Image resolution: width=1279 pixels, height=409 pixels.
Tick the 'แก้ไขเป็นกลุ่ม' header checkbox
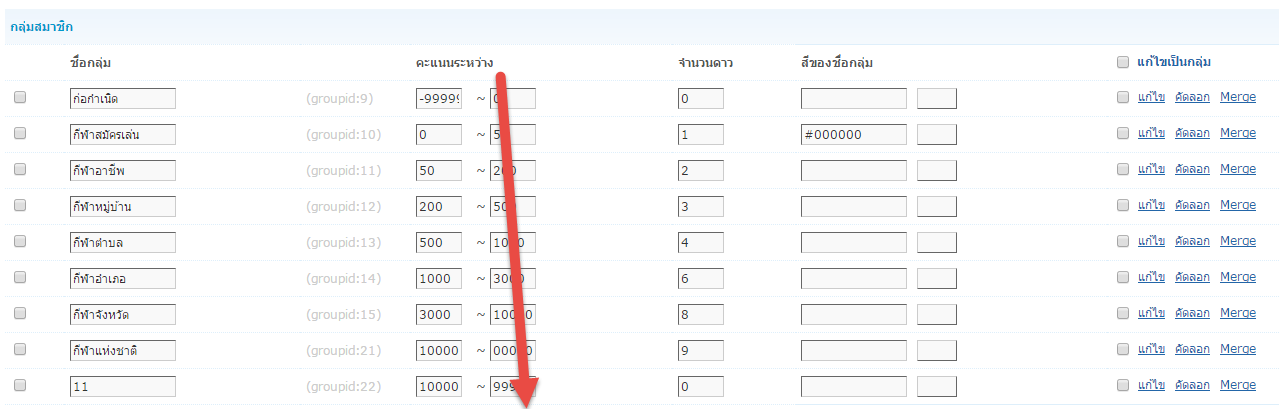1122,62
